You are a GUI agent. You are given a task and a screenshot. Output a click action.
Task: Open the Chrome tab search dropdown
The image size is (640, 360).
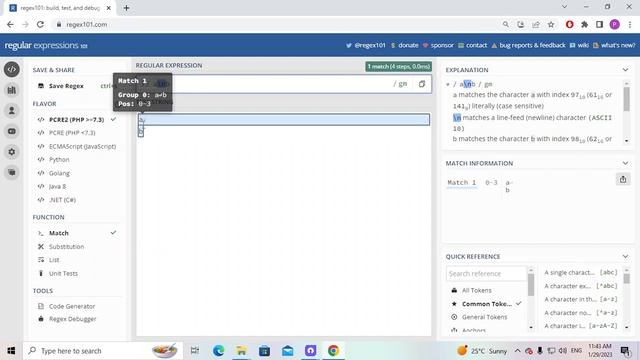pyautogui.click(x=564, y=7)
